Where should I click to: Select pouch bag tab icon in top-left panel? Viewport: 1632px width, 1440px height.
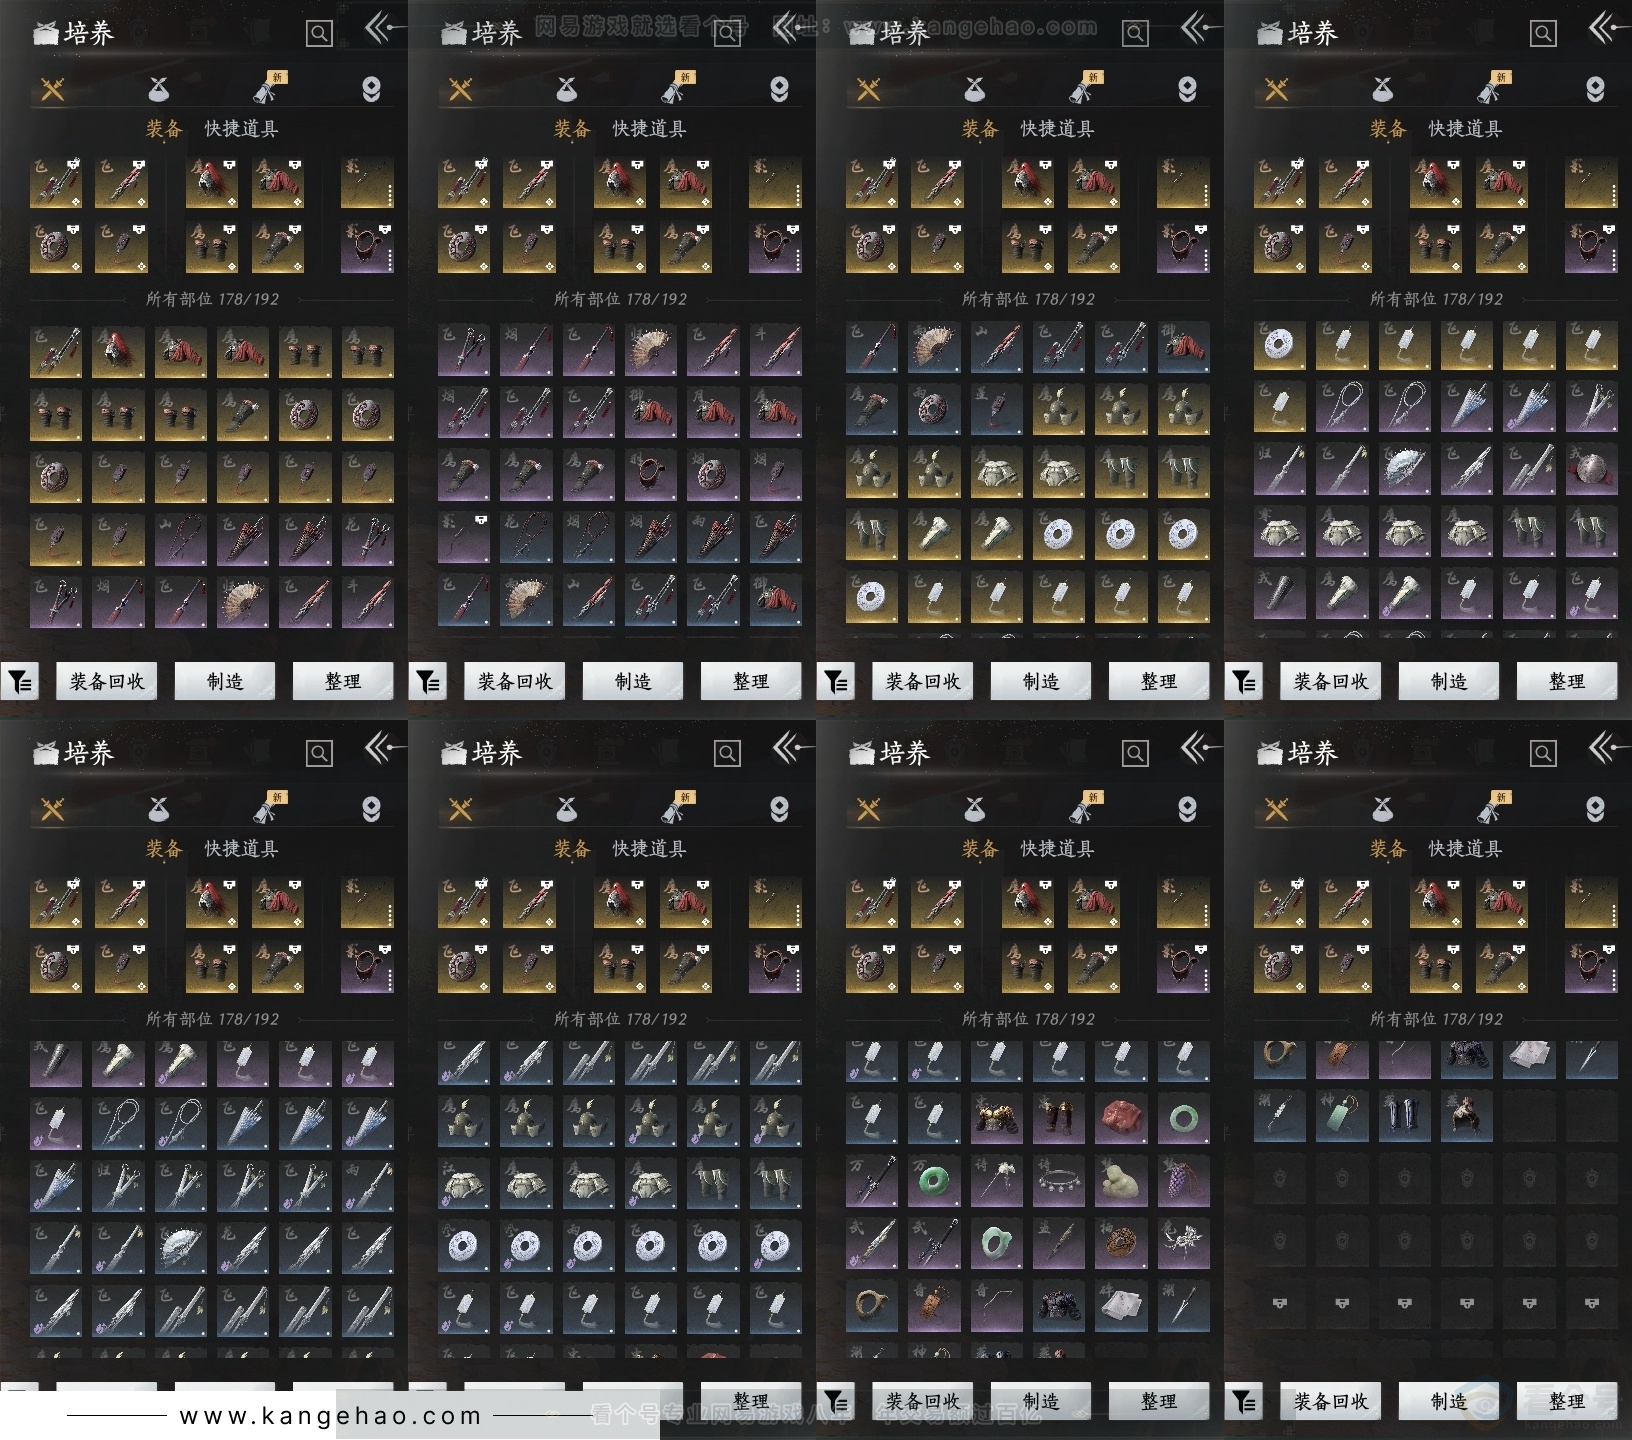pos(159,90)
